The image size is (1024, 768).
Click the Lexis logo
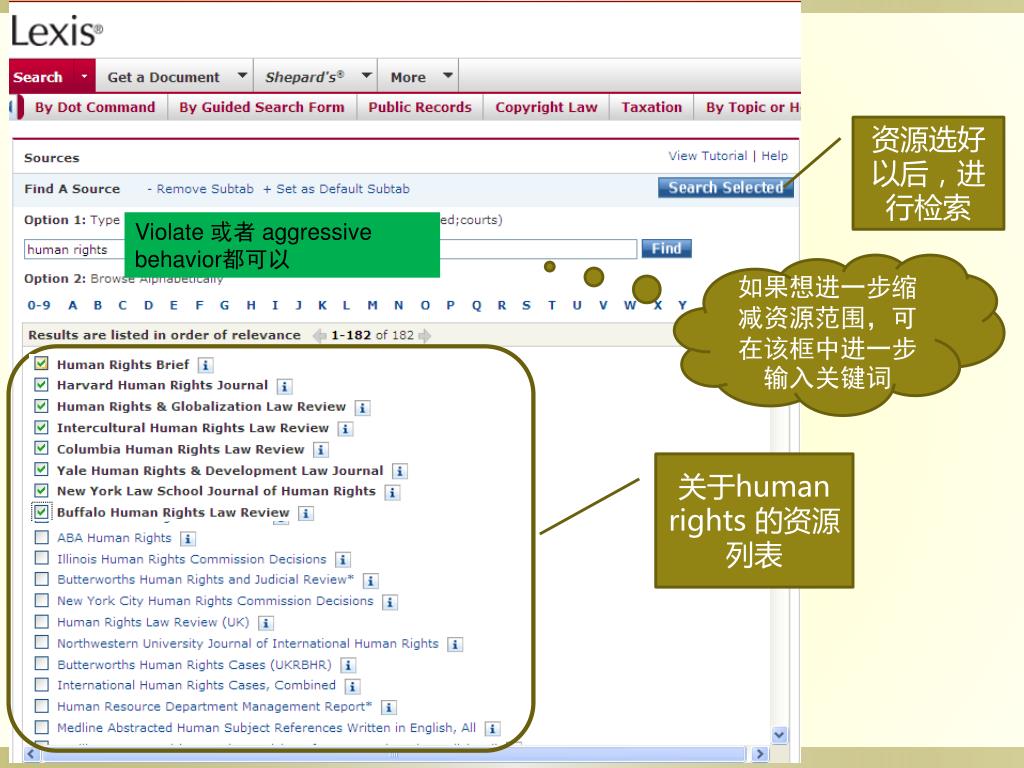coord(57,32)
